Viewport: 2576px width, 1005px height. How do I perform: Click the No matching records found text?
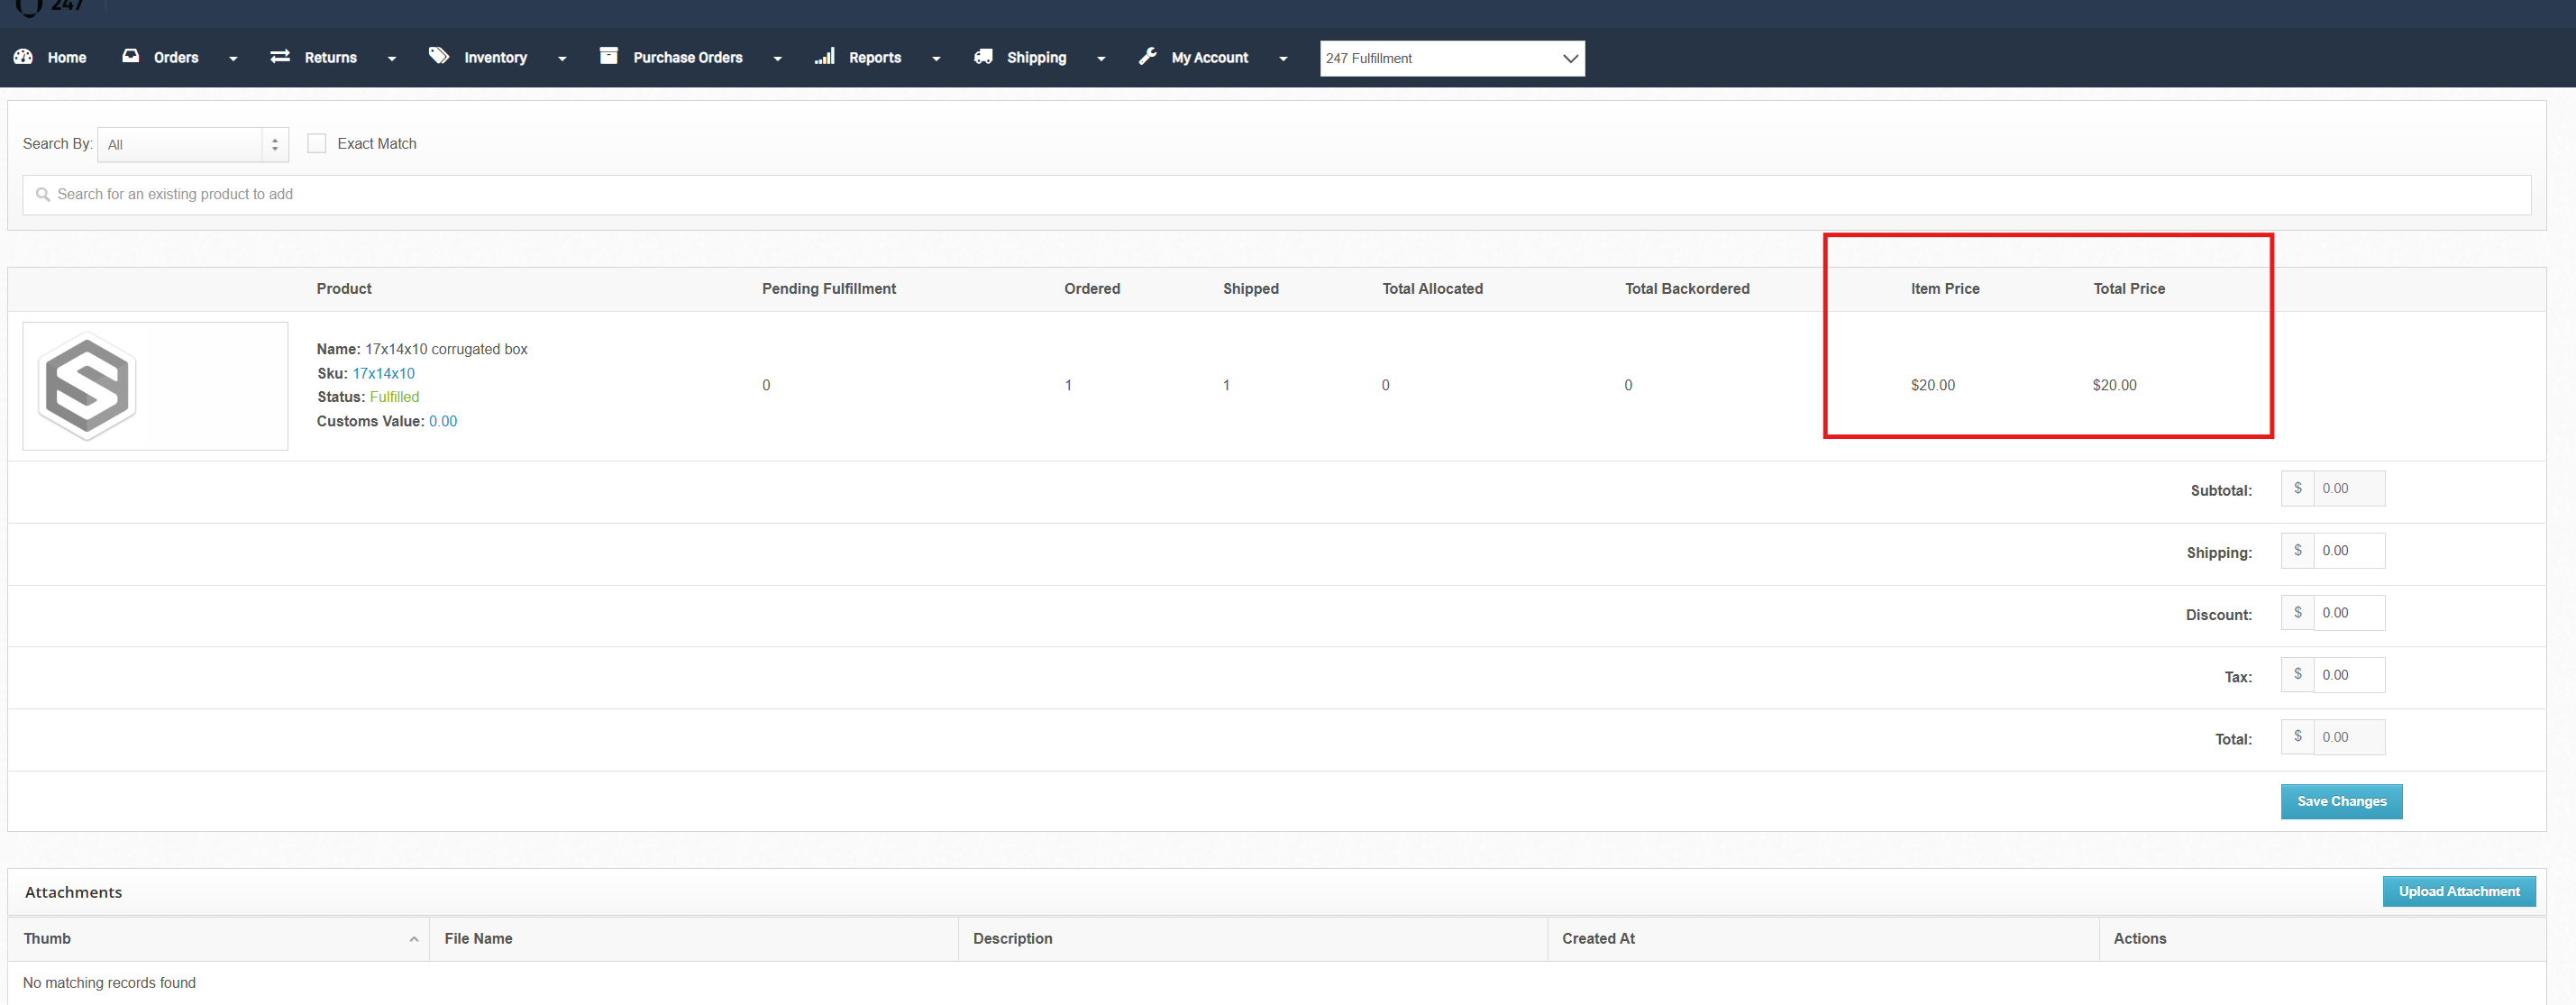[x=109, y=984]
